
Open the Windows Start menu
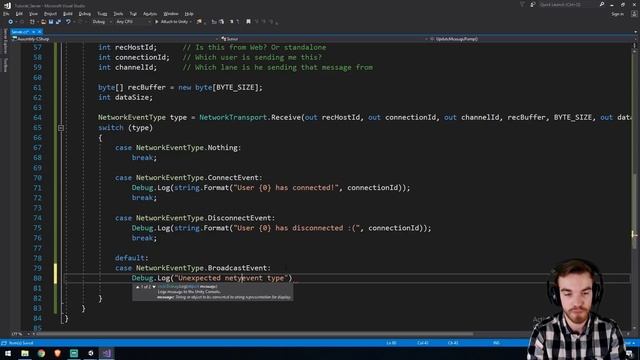point(8,353)
